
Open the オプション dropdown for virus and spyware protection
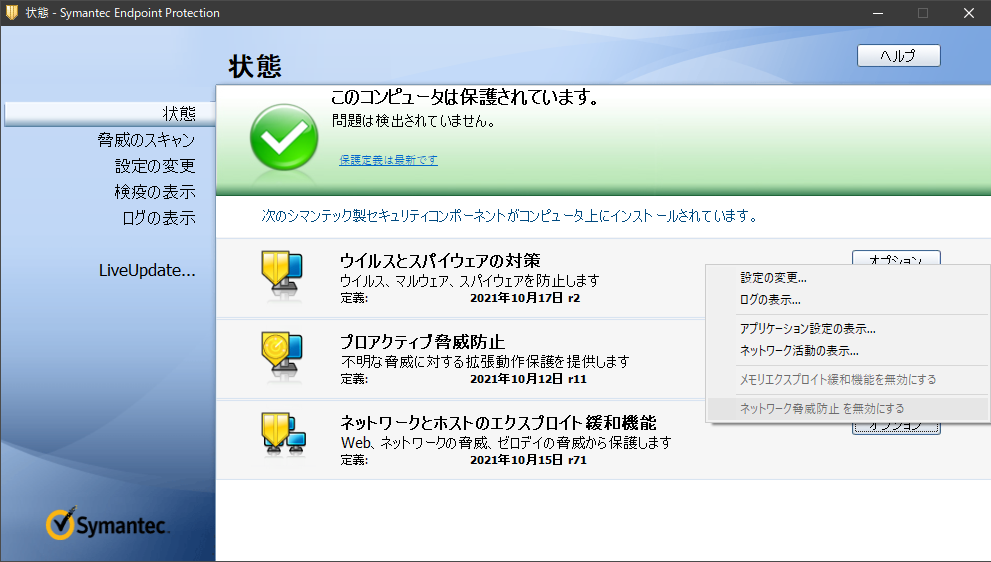(x=896, y=257)
